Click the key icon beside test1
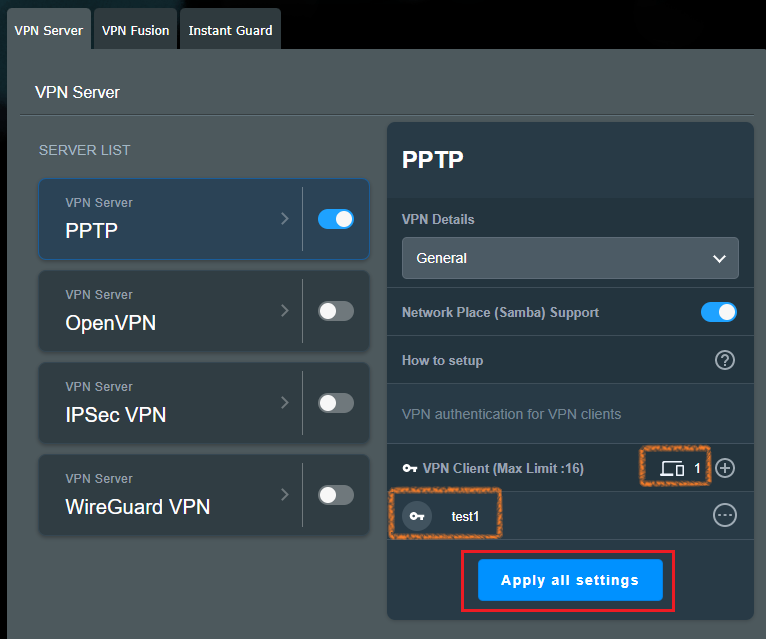 [417, 516]
